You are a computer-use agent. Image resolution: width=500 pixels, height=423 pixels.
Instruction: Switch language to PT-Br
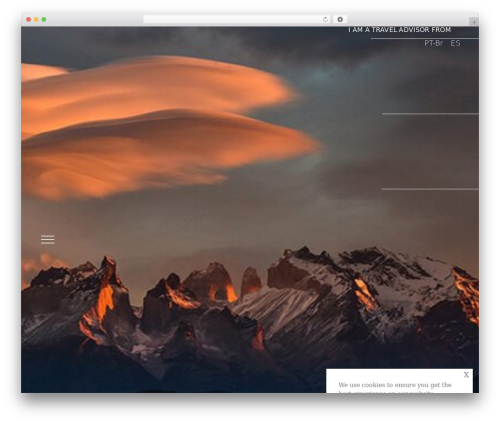click(x=433, y=43)
